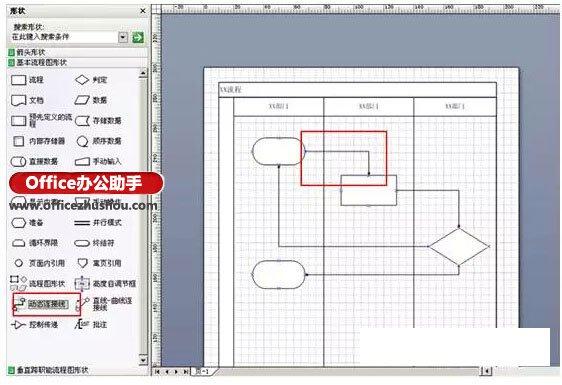Select the 判定 decision diamond shape
The height and width of the screenshot is (385, 562).
click(91, 80)
